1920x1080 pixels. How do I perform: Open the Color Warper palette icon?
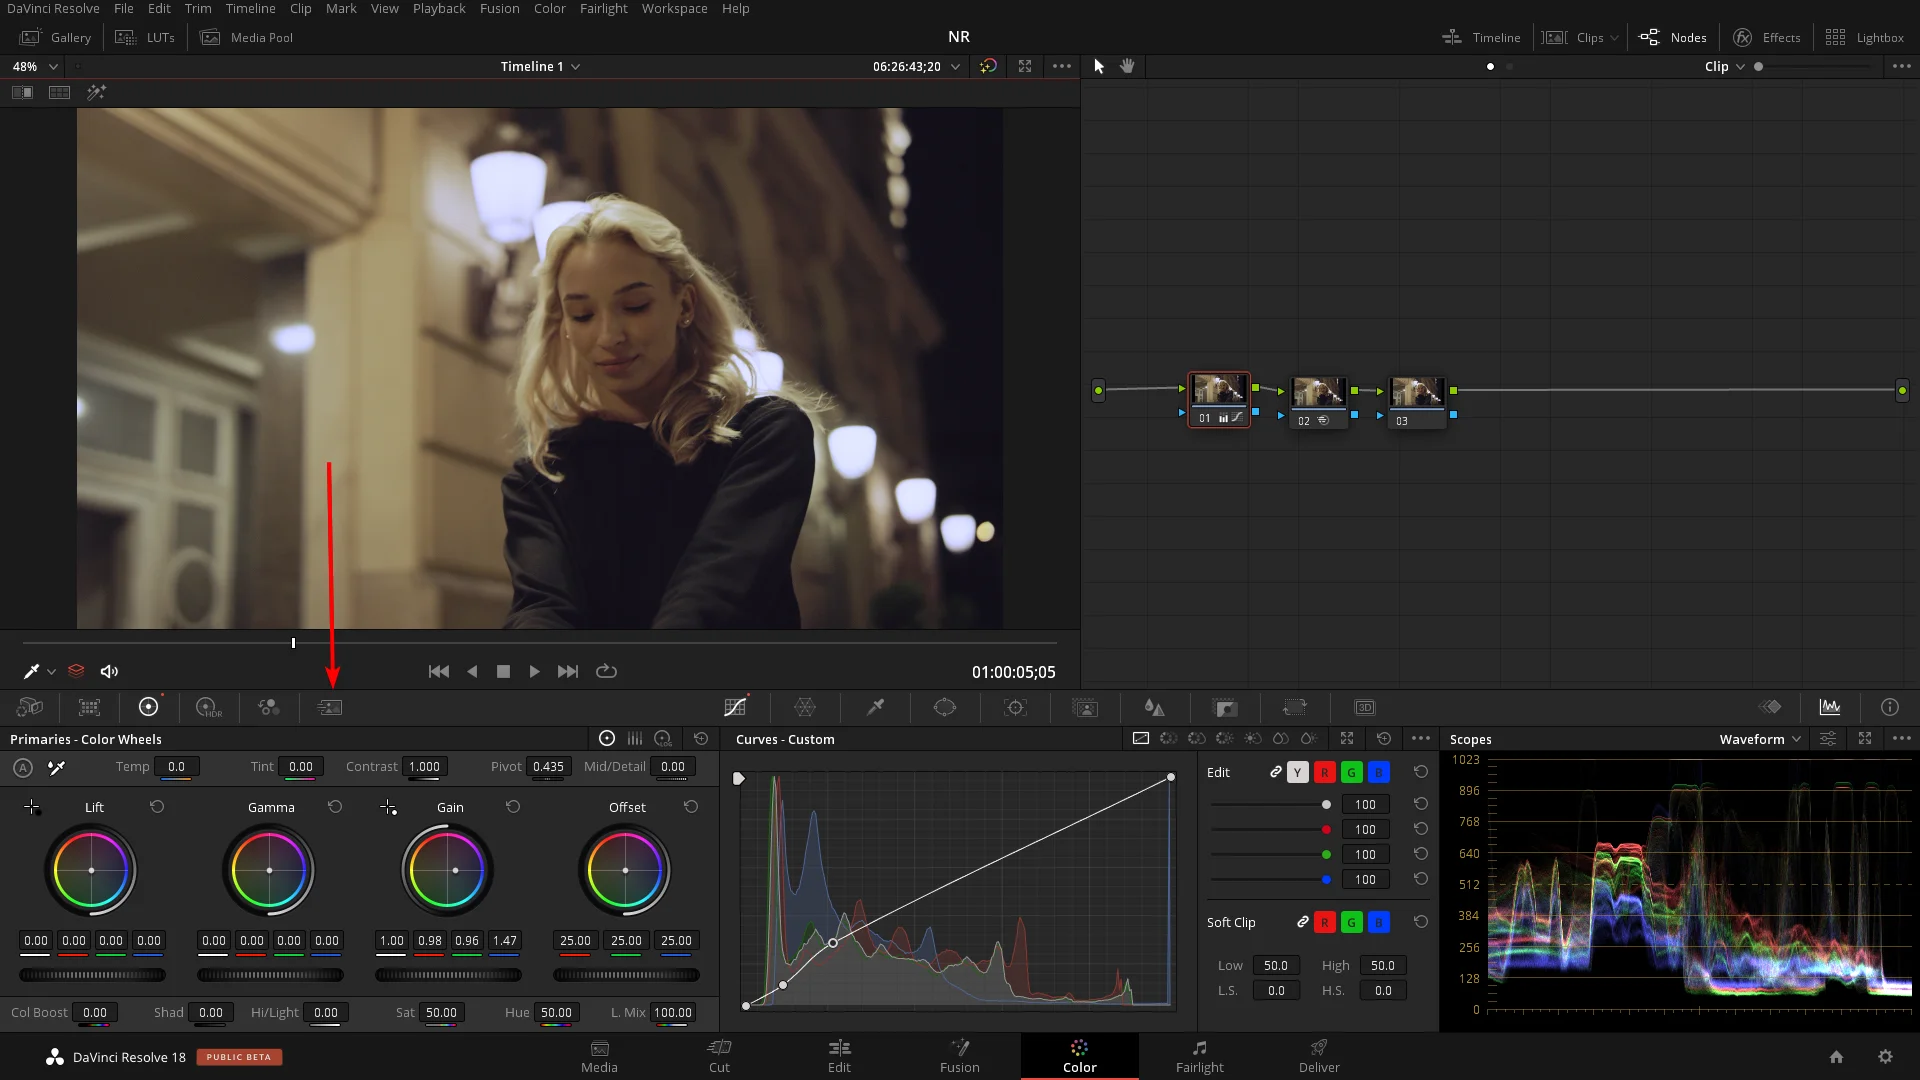[x=805, y=707]
